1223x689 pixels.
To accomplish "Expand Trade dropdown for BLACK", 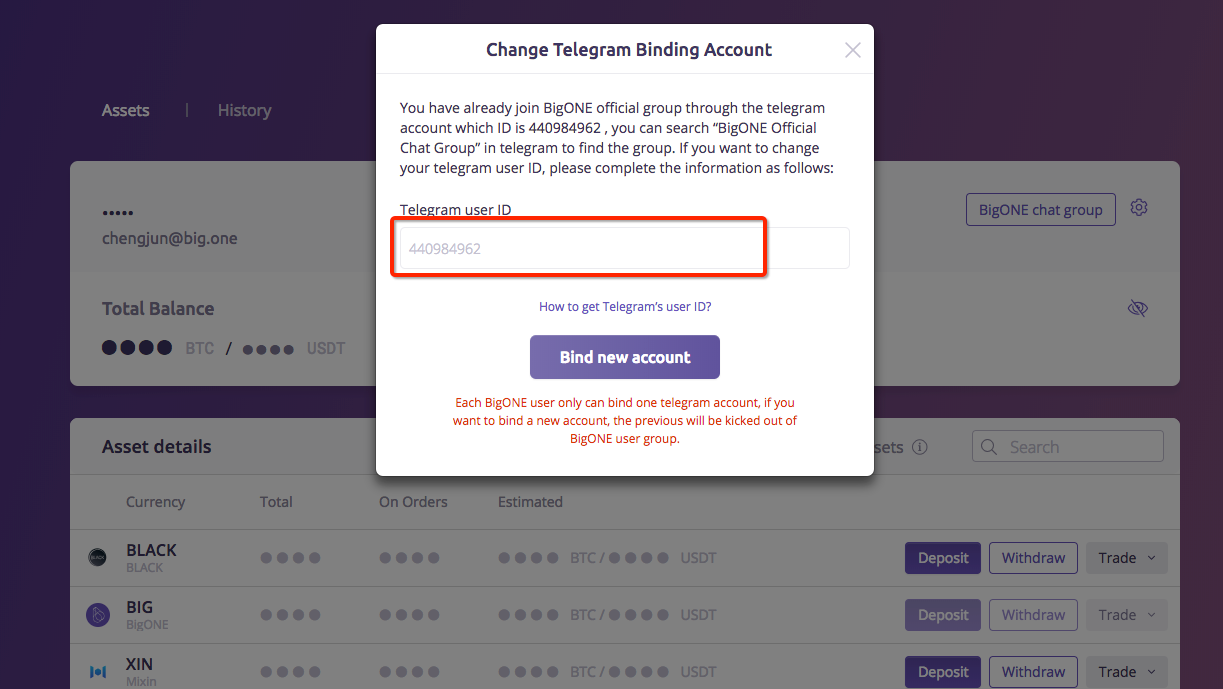I will [1127, 558].
